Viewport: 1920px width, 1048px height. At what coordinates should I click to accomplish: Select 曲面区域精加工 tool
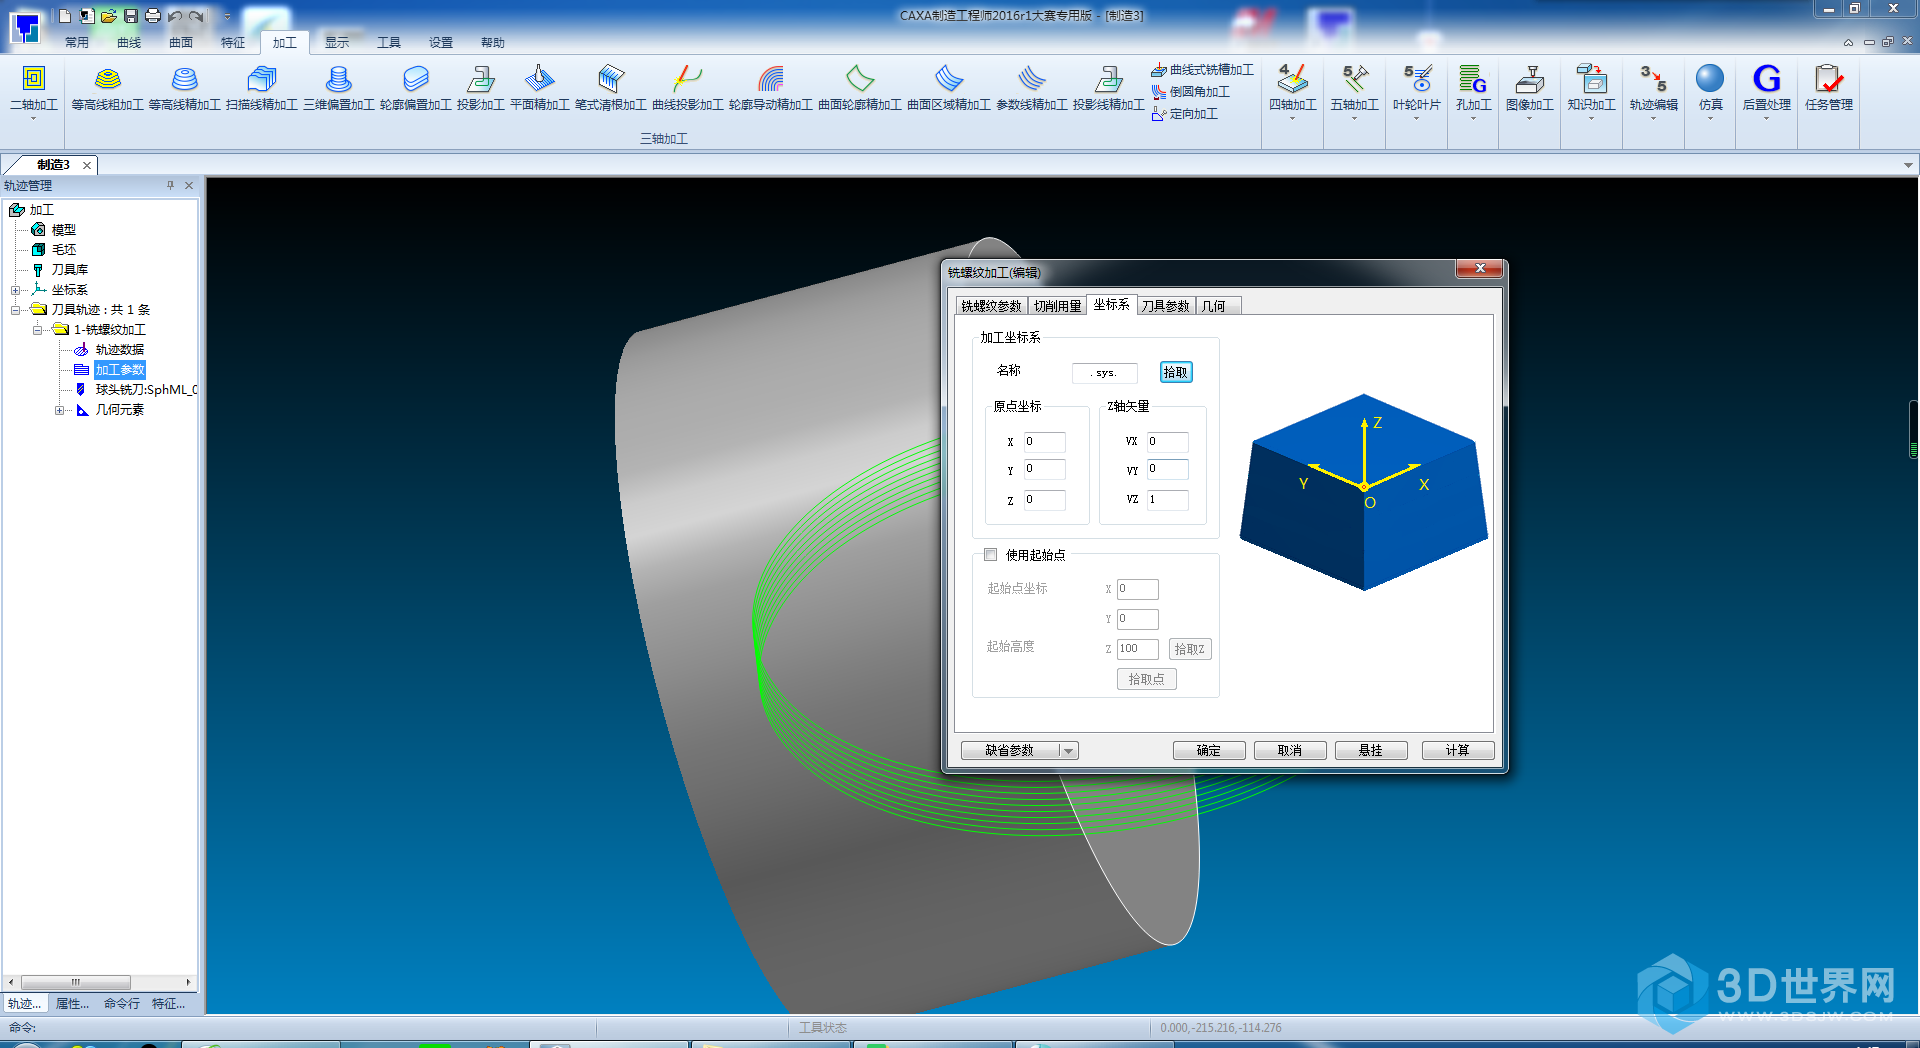coord(949,88)
